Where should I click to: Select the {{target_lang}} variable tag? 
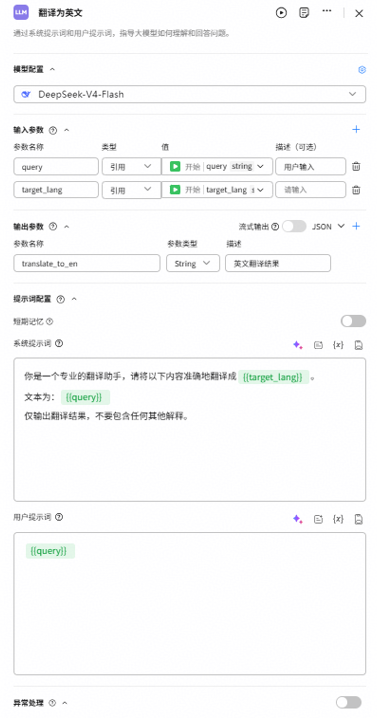273,377
